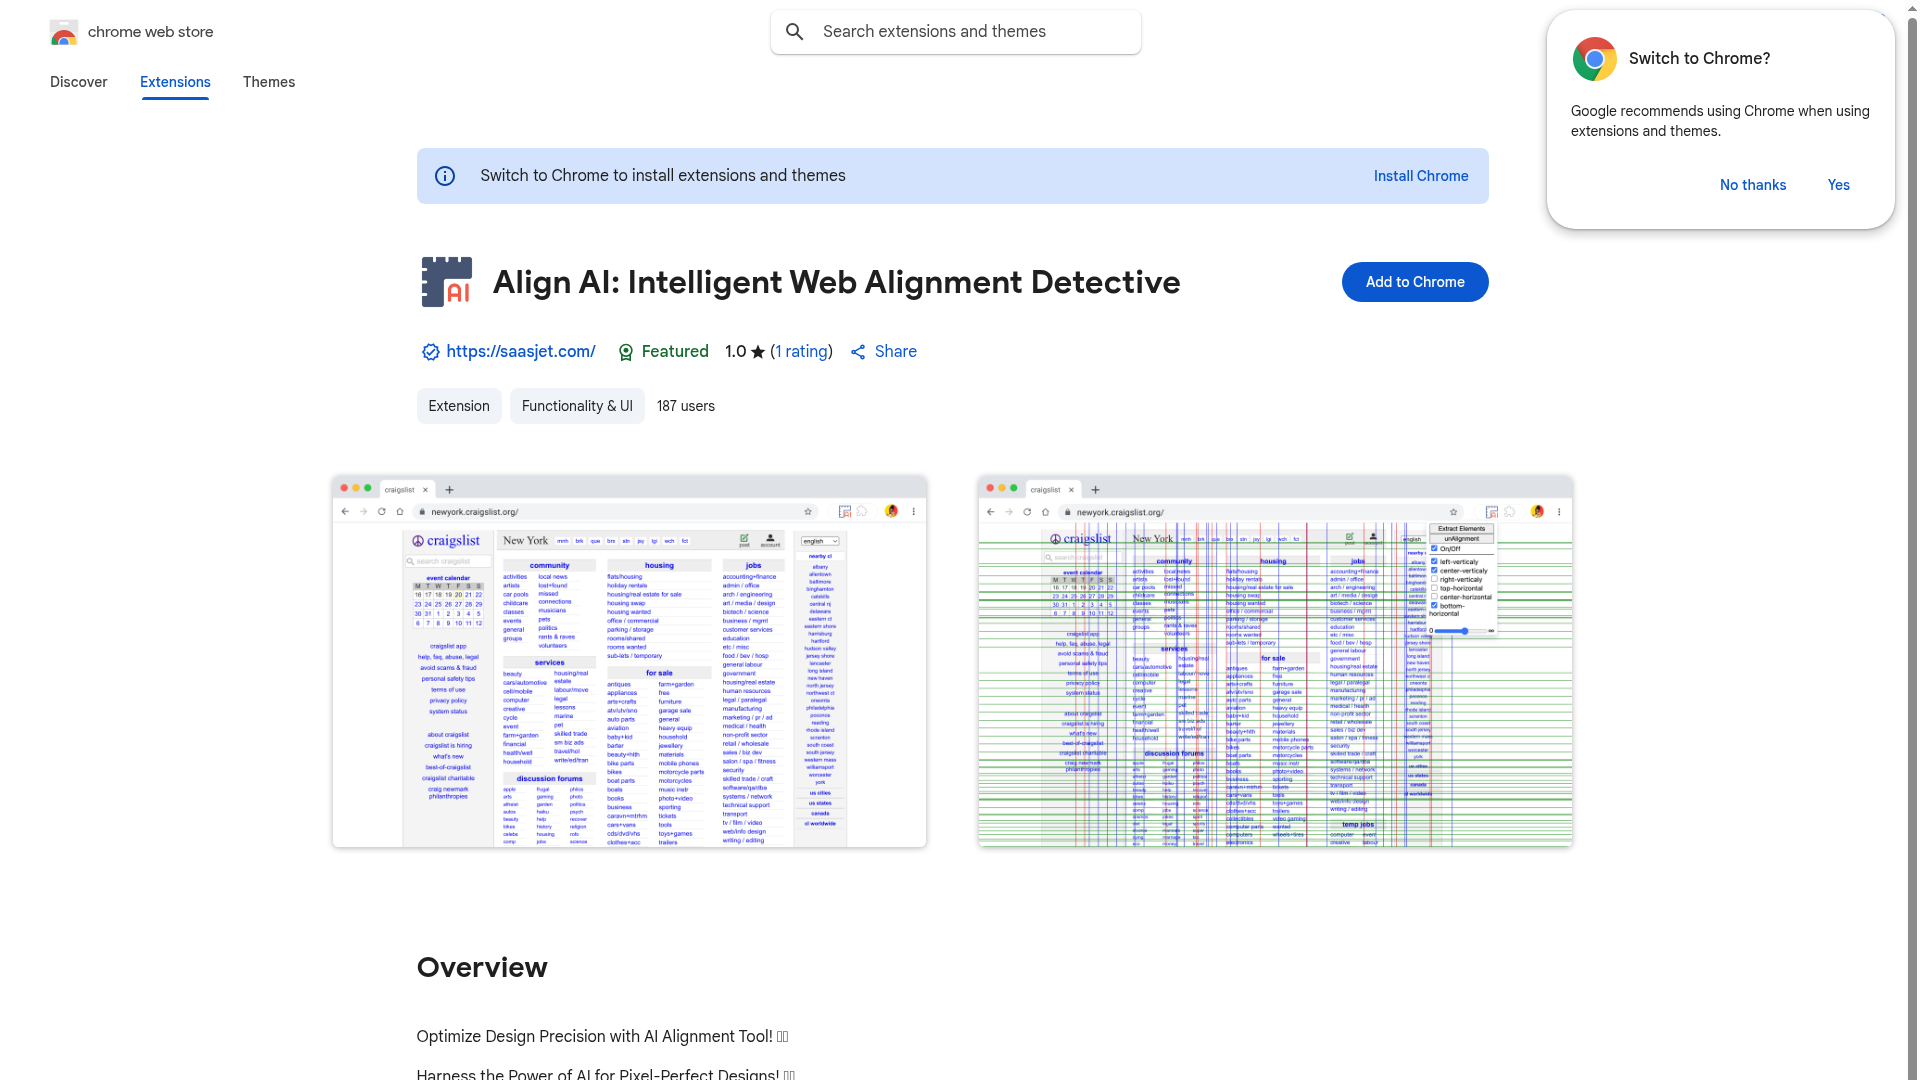The image size is (1920, 1080).
Task: Click the Share link text
Action: (896, 352)
